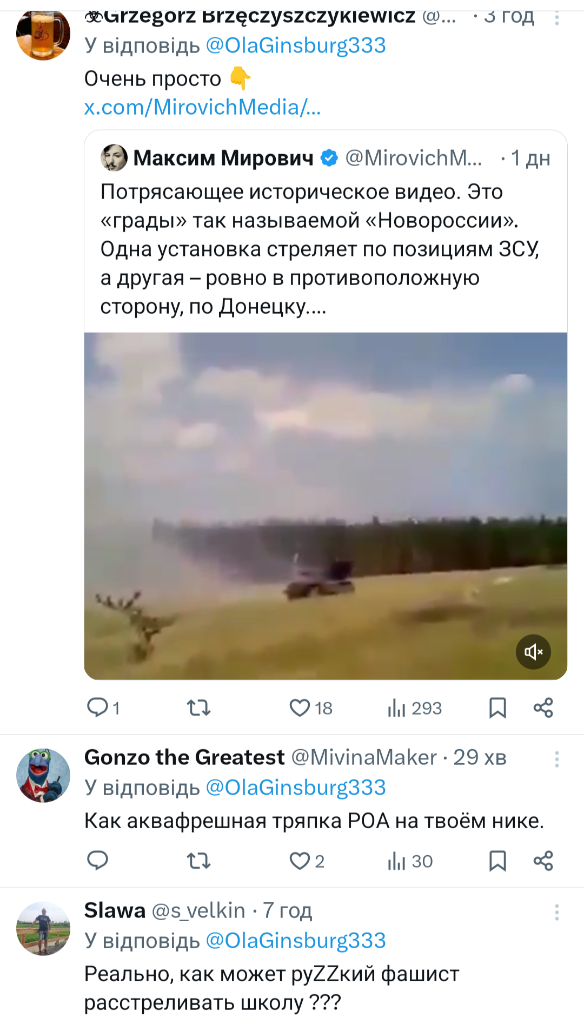Unmute the video with the speaker icon
The image size is (584, 1024).
(x=533, y=652)
